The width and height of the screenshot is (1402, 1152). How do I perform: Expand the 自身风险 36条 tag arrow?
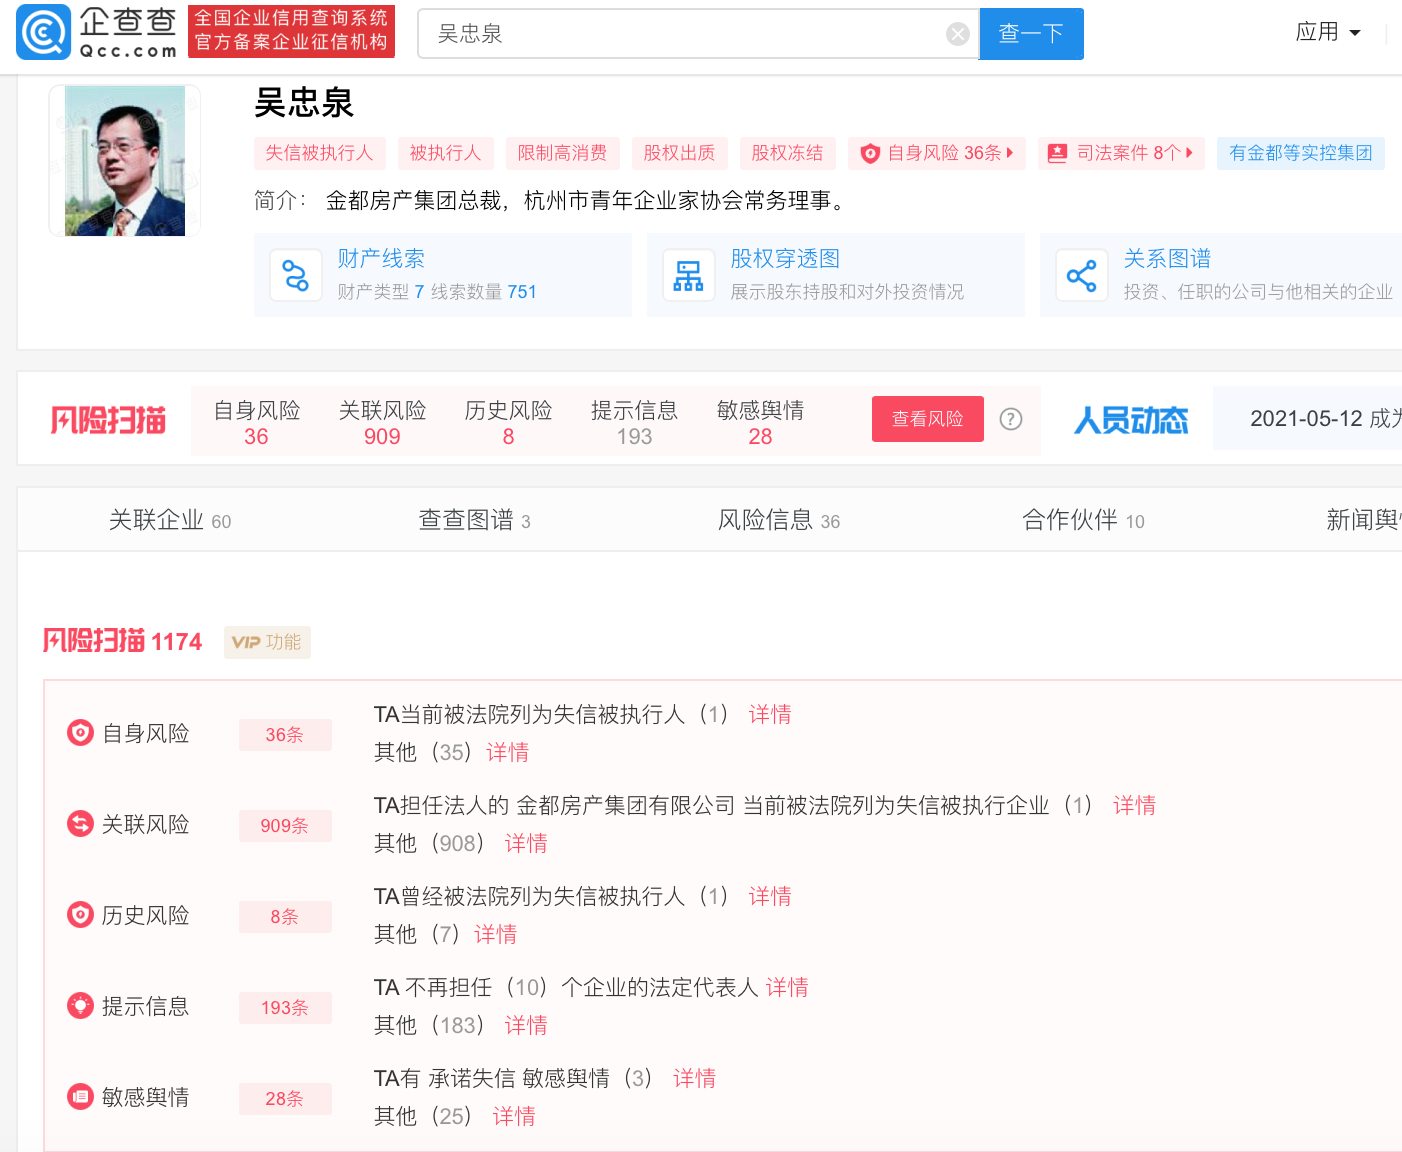tap(1010, 153)
